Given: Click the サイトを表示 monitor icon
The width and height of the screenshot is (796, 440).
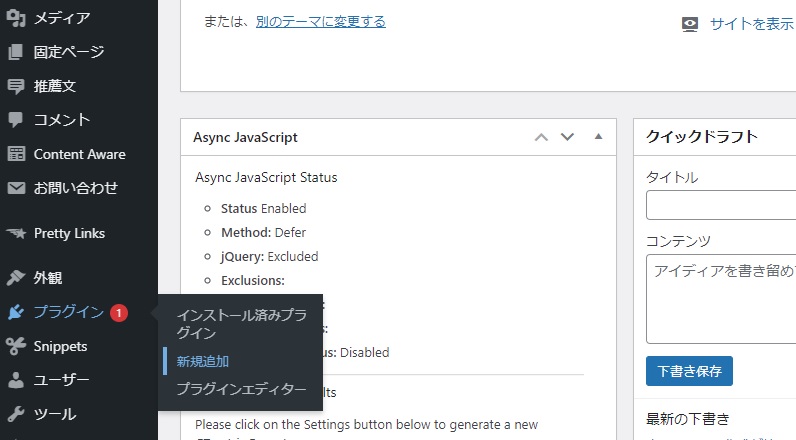Looking at the screenshot, I should pos(690,24).
